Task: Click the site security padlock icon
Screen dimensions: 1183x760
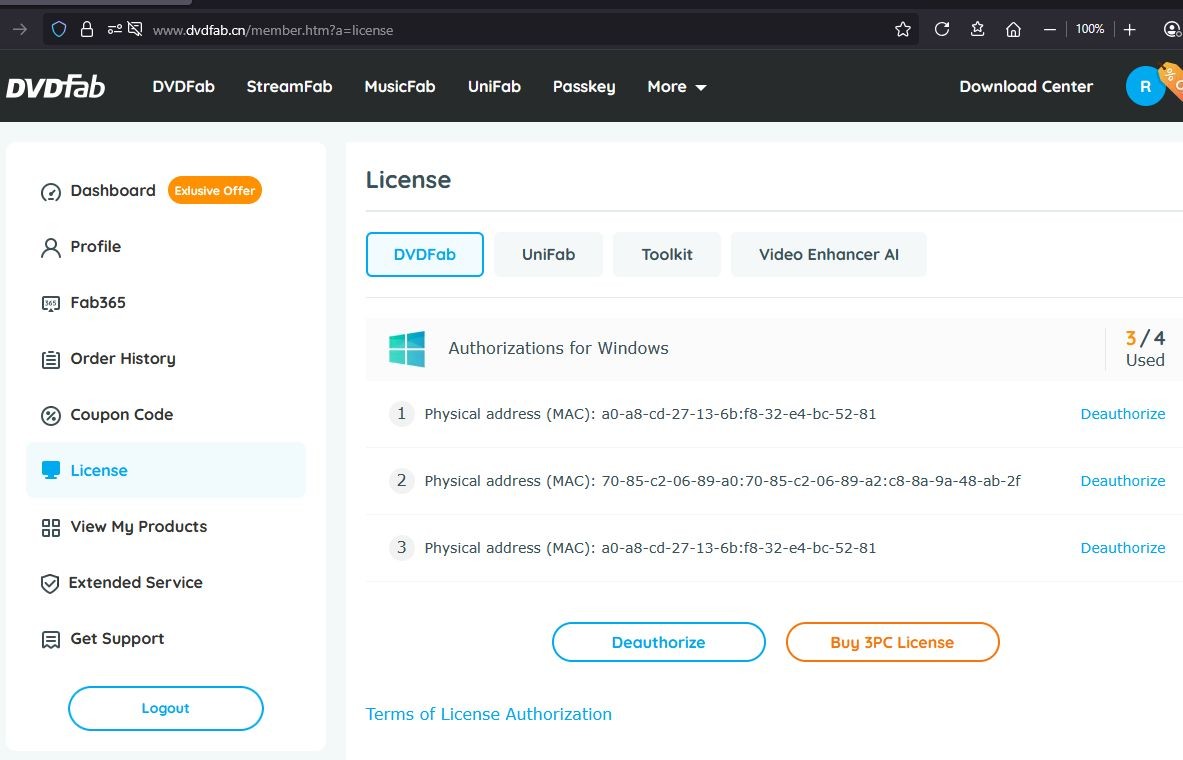Action: coord(87,29)
